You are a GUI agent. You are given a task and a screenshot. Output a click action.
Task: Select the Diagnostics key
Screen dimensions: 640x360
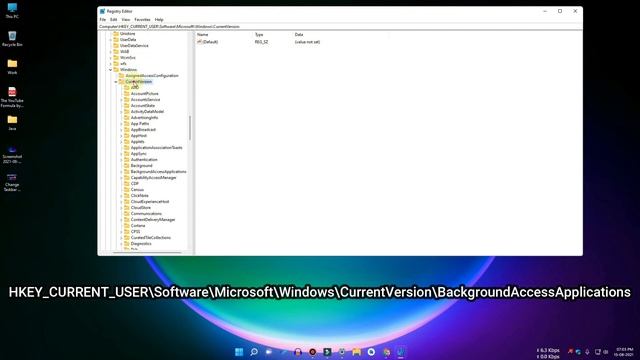click(141, 244)
